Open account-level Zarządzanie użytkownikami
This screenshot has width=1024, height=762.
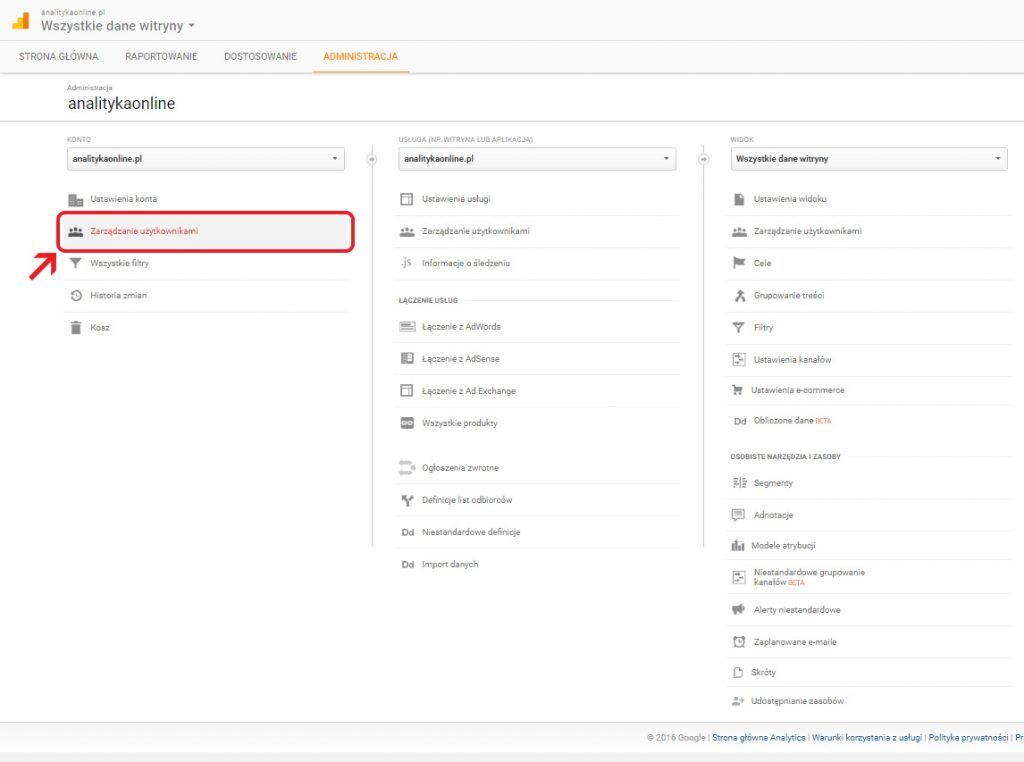[206, 231]
